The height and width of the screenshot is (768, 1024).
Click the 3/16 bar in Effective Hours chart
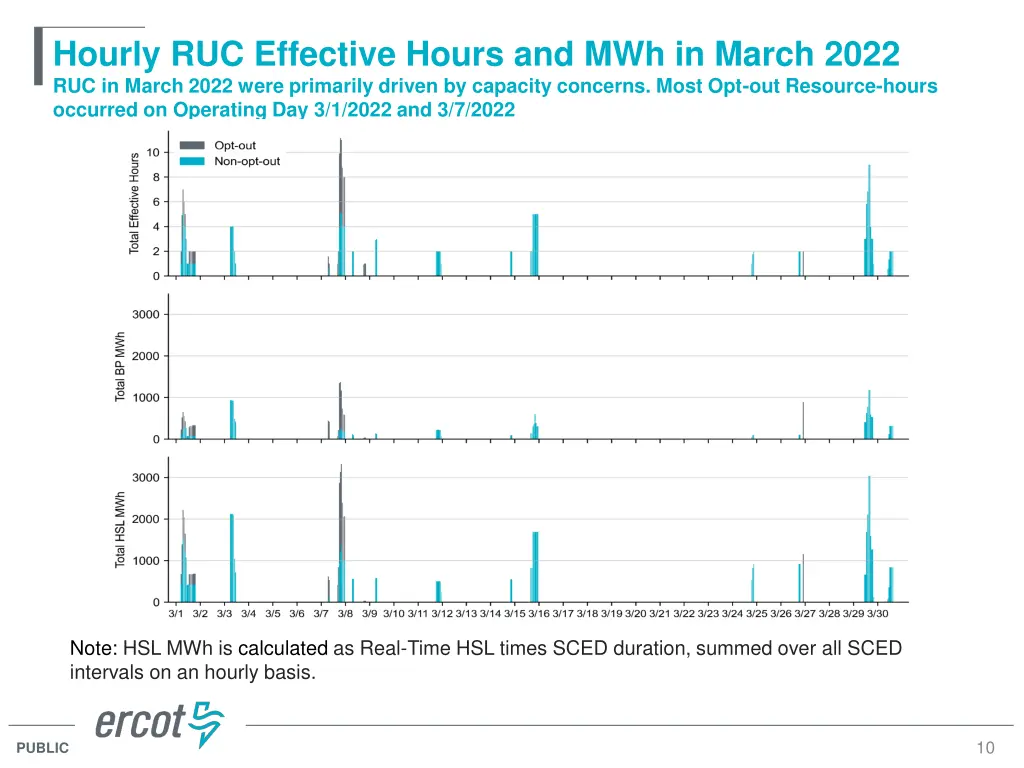pyautogui.click(x=536, y=245)
